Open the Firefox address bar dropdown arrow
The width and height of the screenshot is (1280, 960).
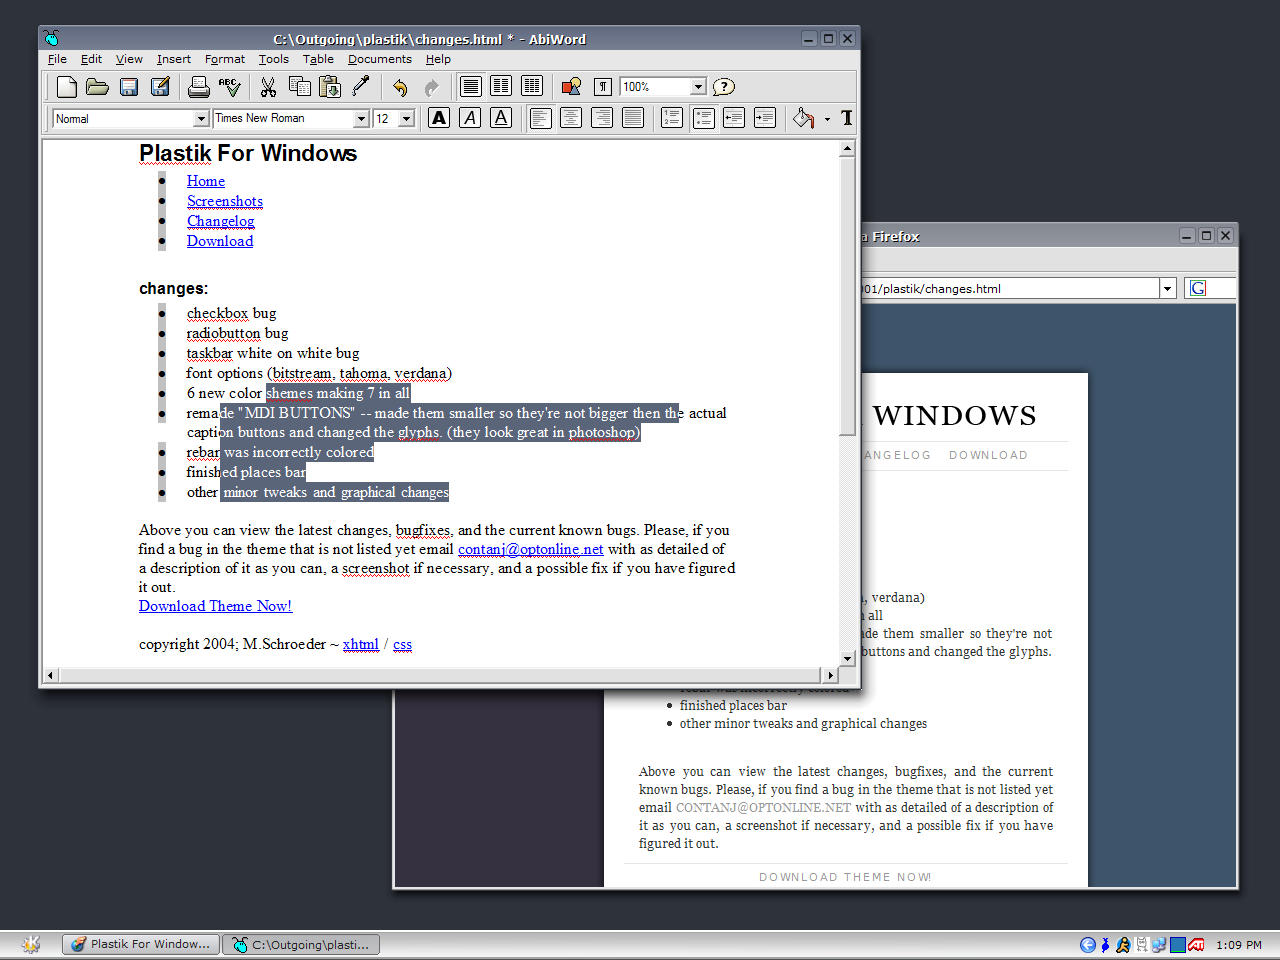click(1167, 289)
